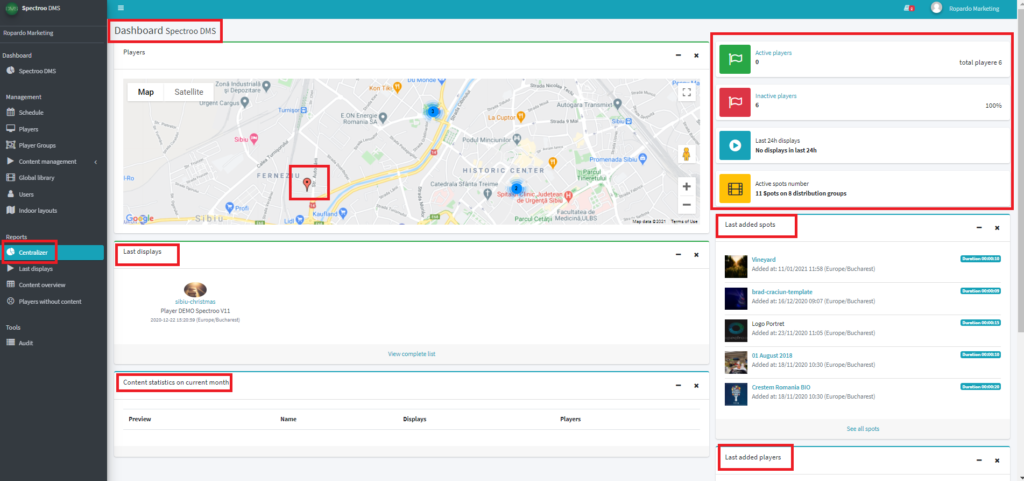Click the Logo Portret spot name

point(768,324)
